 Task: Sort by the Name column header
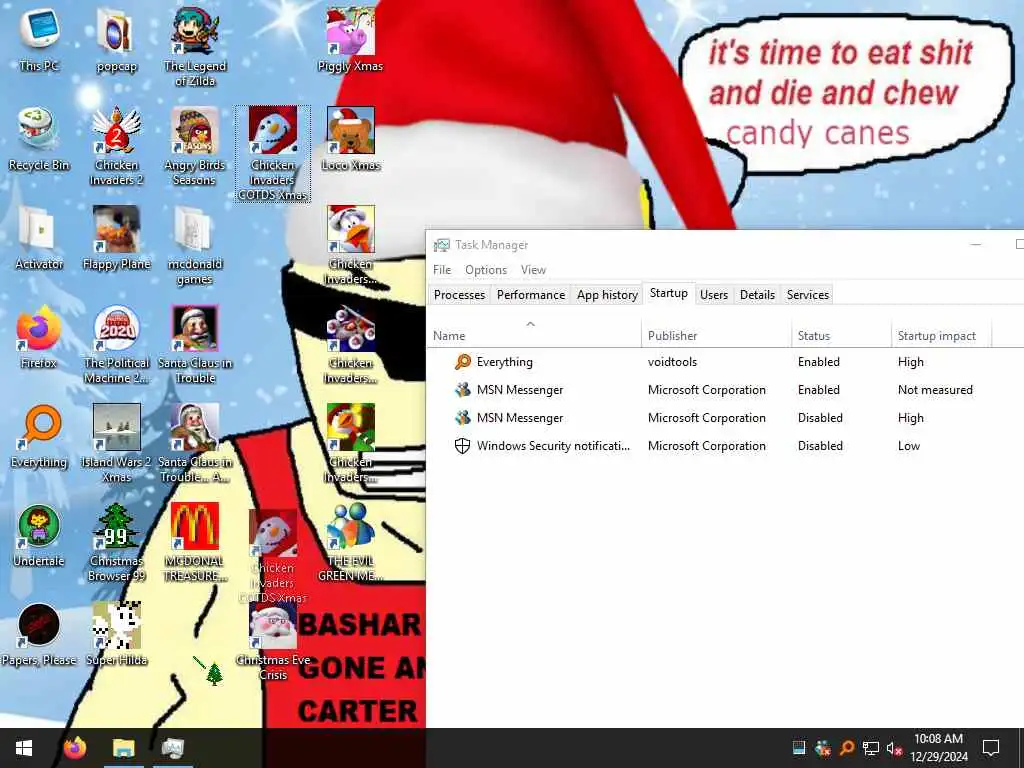(534, 335)
